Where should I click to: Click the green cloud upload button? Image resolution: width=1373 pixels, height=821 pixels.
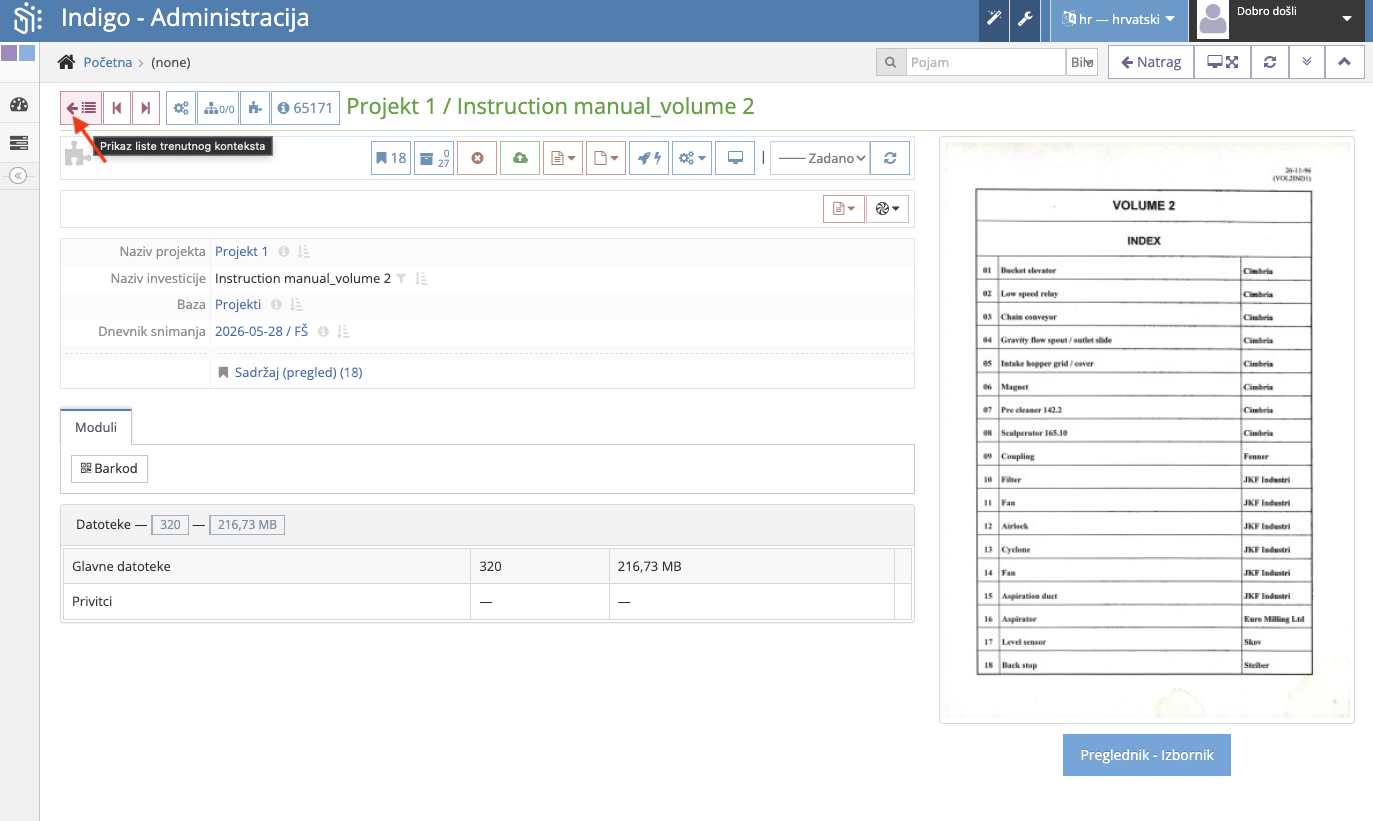[x=520, y=158]
